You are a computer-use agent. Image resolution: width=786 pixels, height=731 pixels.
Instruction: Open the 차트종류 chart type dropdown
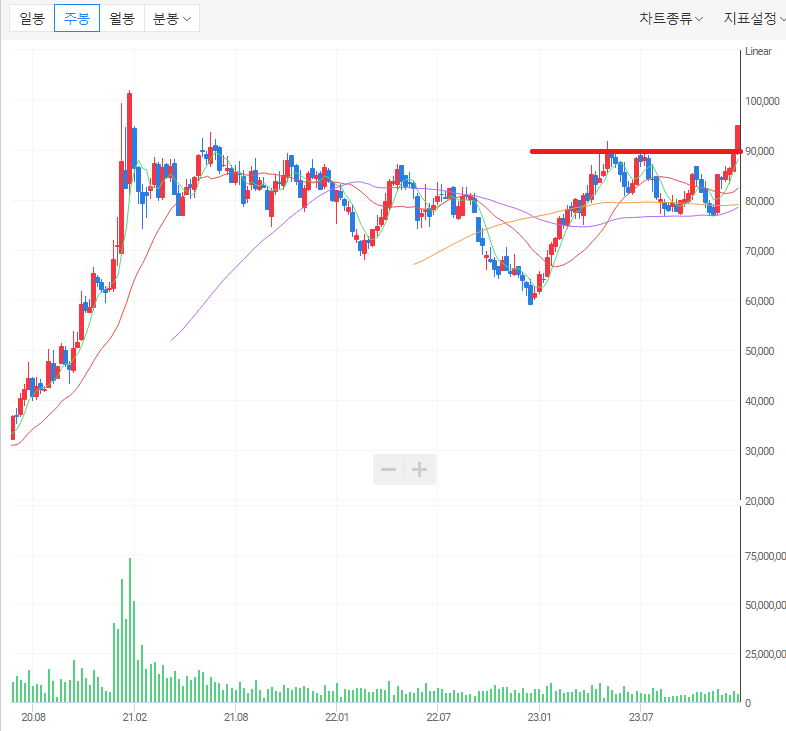[x=671, y=19]
